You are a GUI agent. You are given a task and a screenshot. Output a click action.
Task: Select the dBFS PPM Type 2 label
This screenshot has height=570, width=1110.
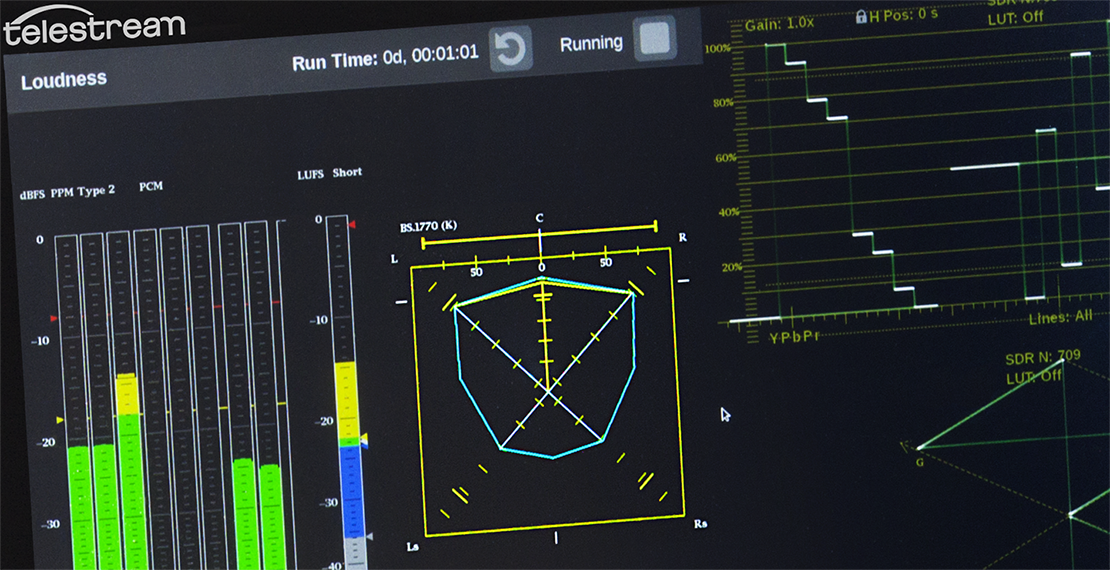[x=67, y=190]
